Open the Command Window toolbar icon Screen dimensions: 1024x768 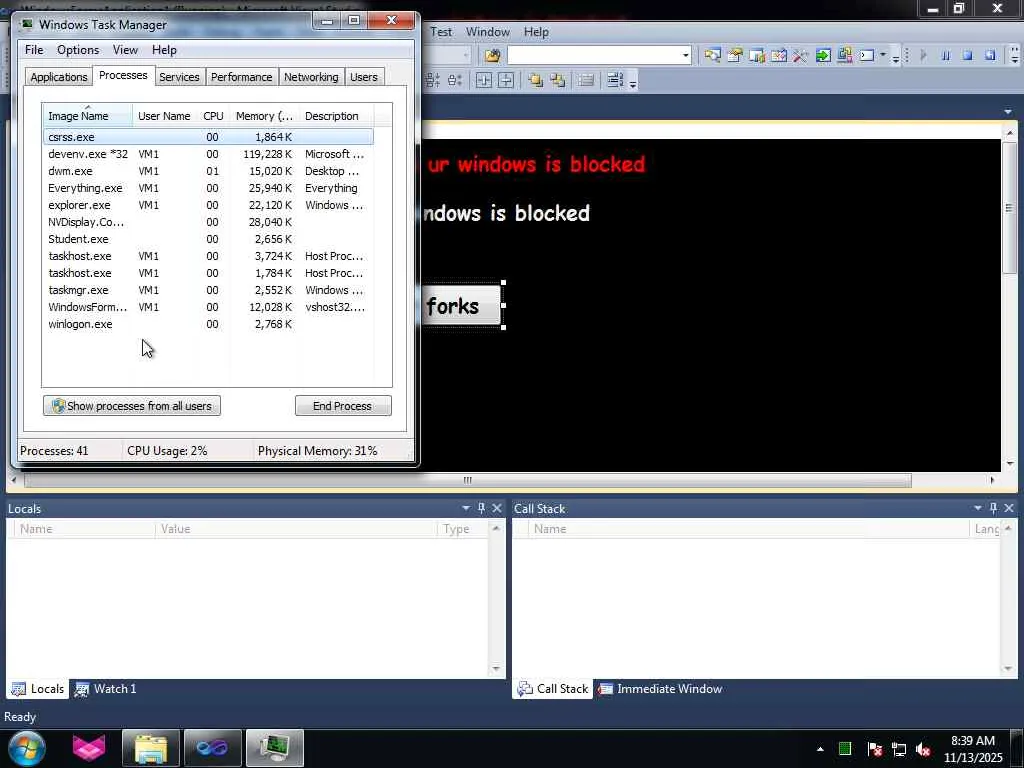pyautogui.click(x=867, y=56)
